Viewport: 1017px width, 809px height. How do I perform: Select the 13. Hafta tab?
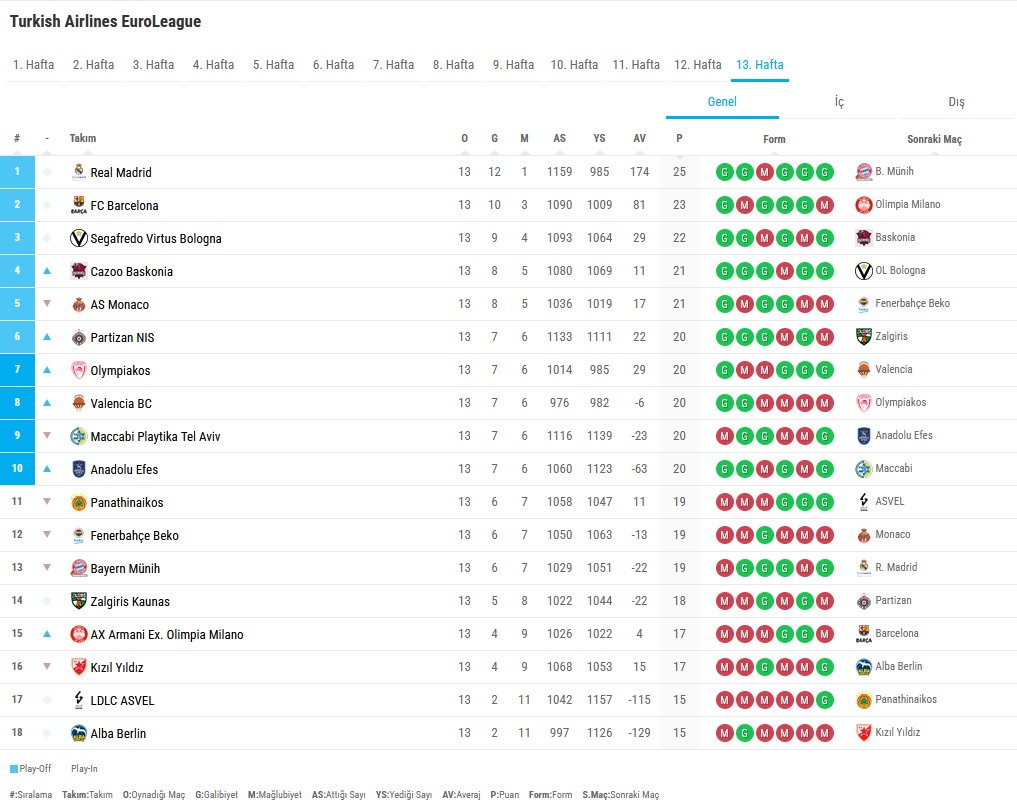pyautogui.click(x=760, y=65)
